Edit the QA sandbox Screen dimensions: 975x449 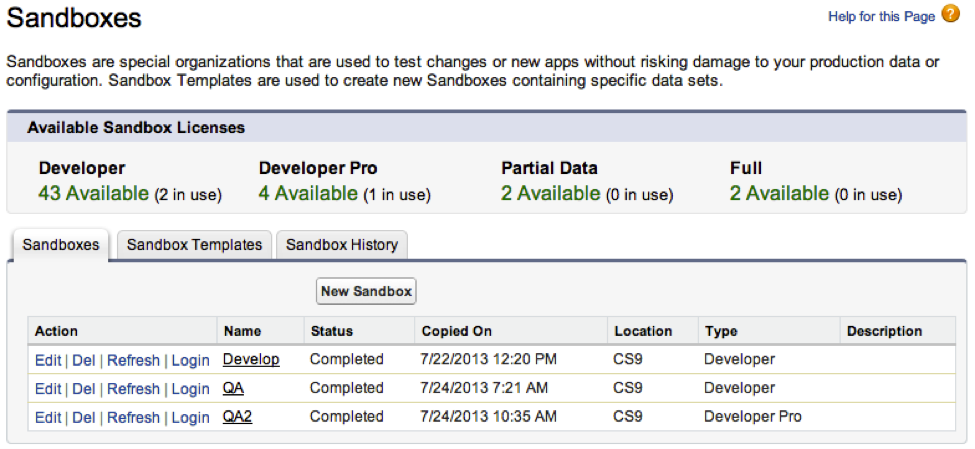47,389
